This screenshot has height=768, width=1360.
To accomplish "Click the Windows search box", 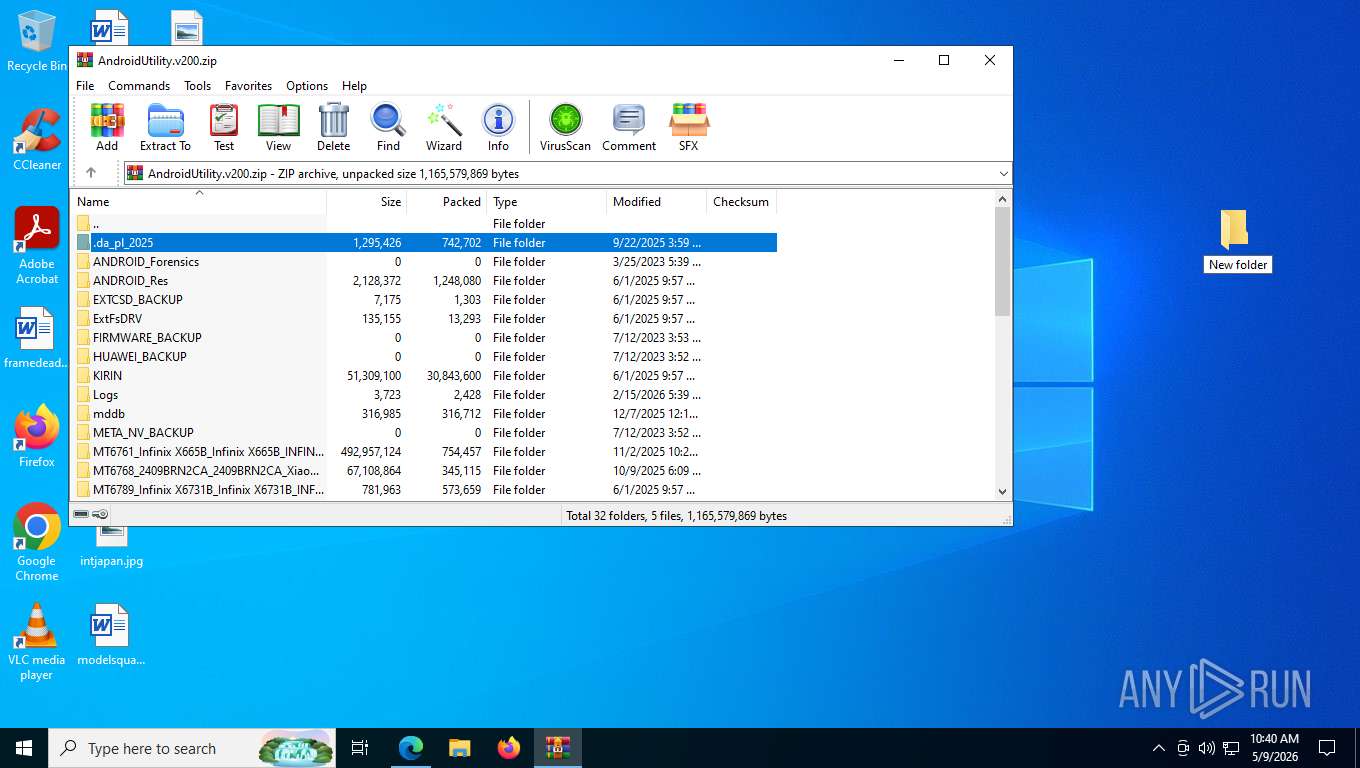I will coord(190,748).
